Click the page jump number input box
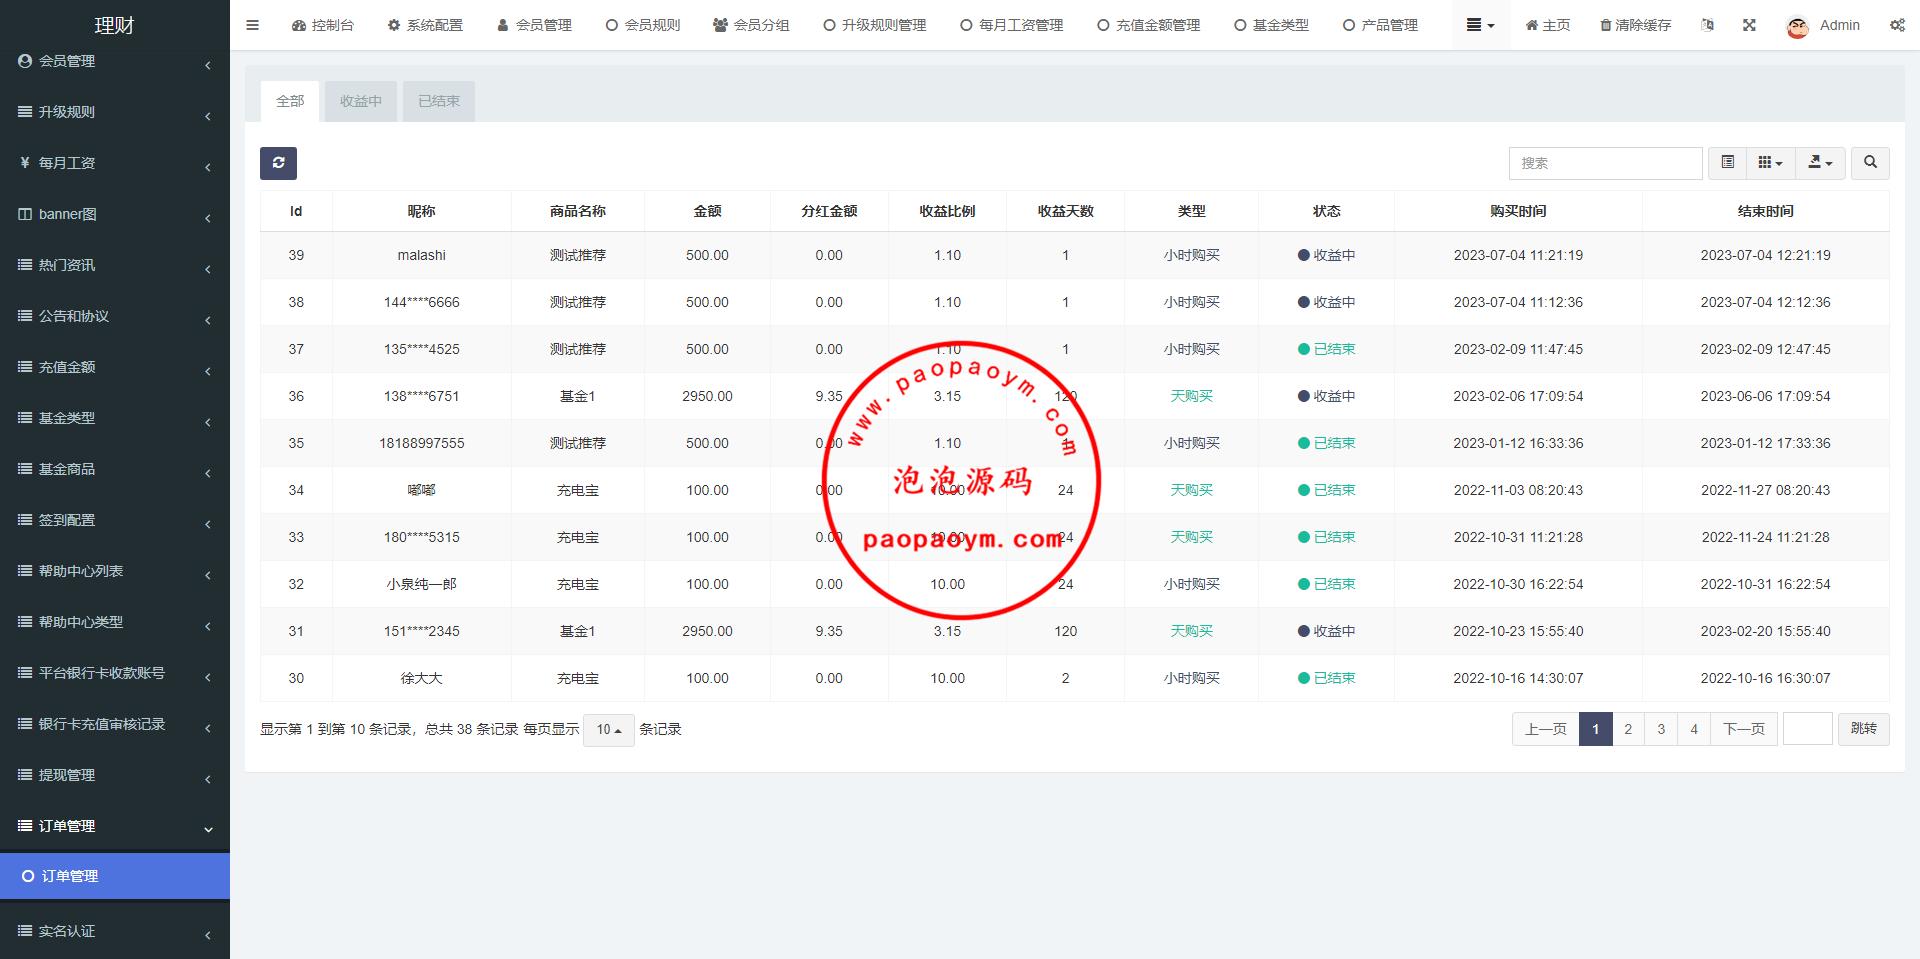Screen dimensions: 1920x959 coord(1807,729)
